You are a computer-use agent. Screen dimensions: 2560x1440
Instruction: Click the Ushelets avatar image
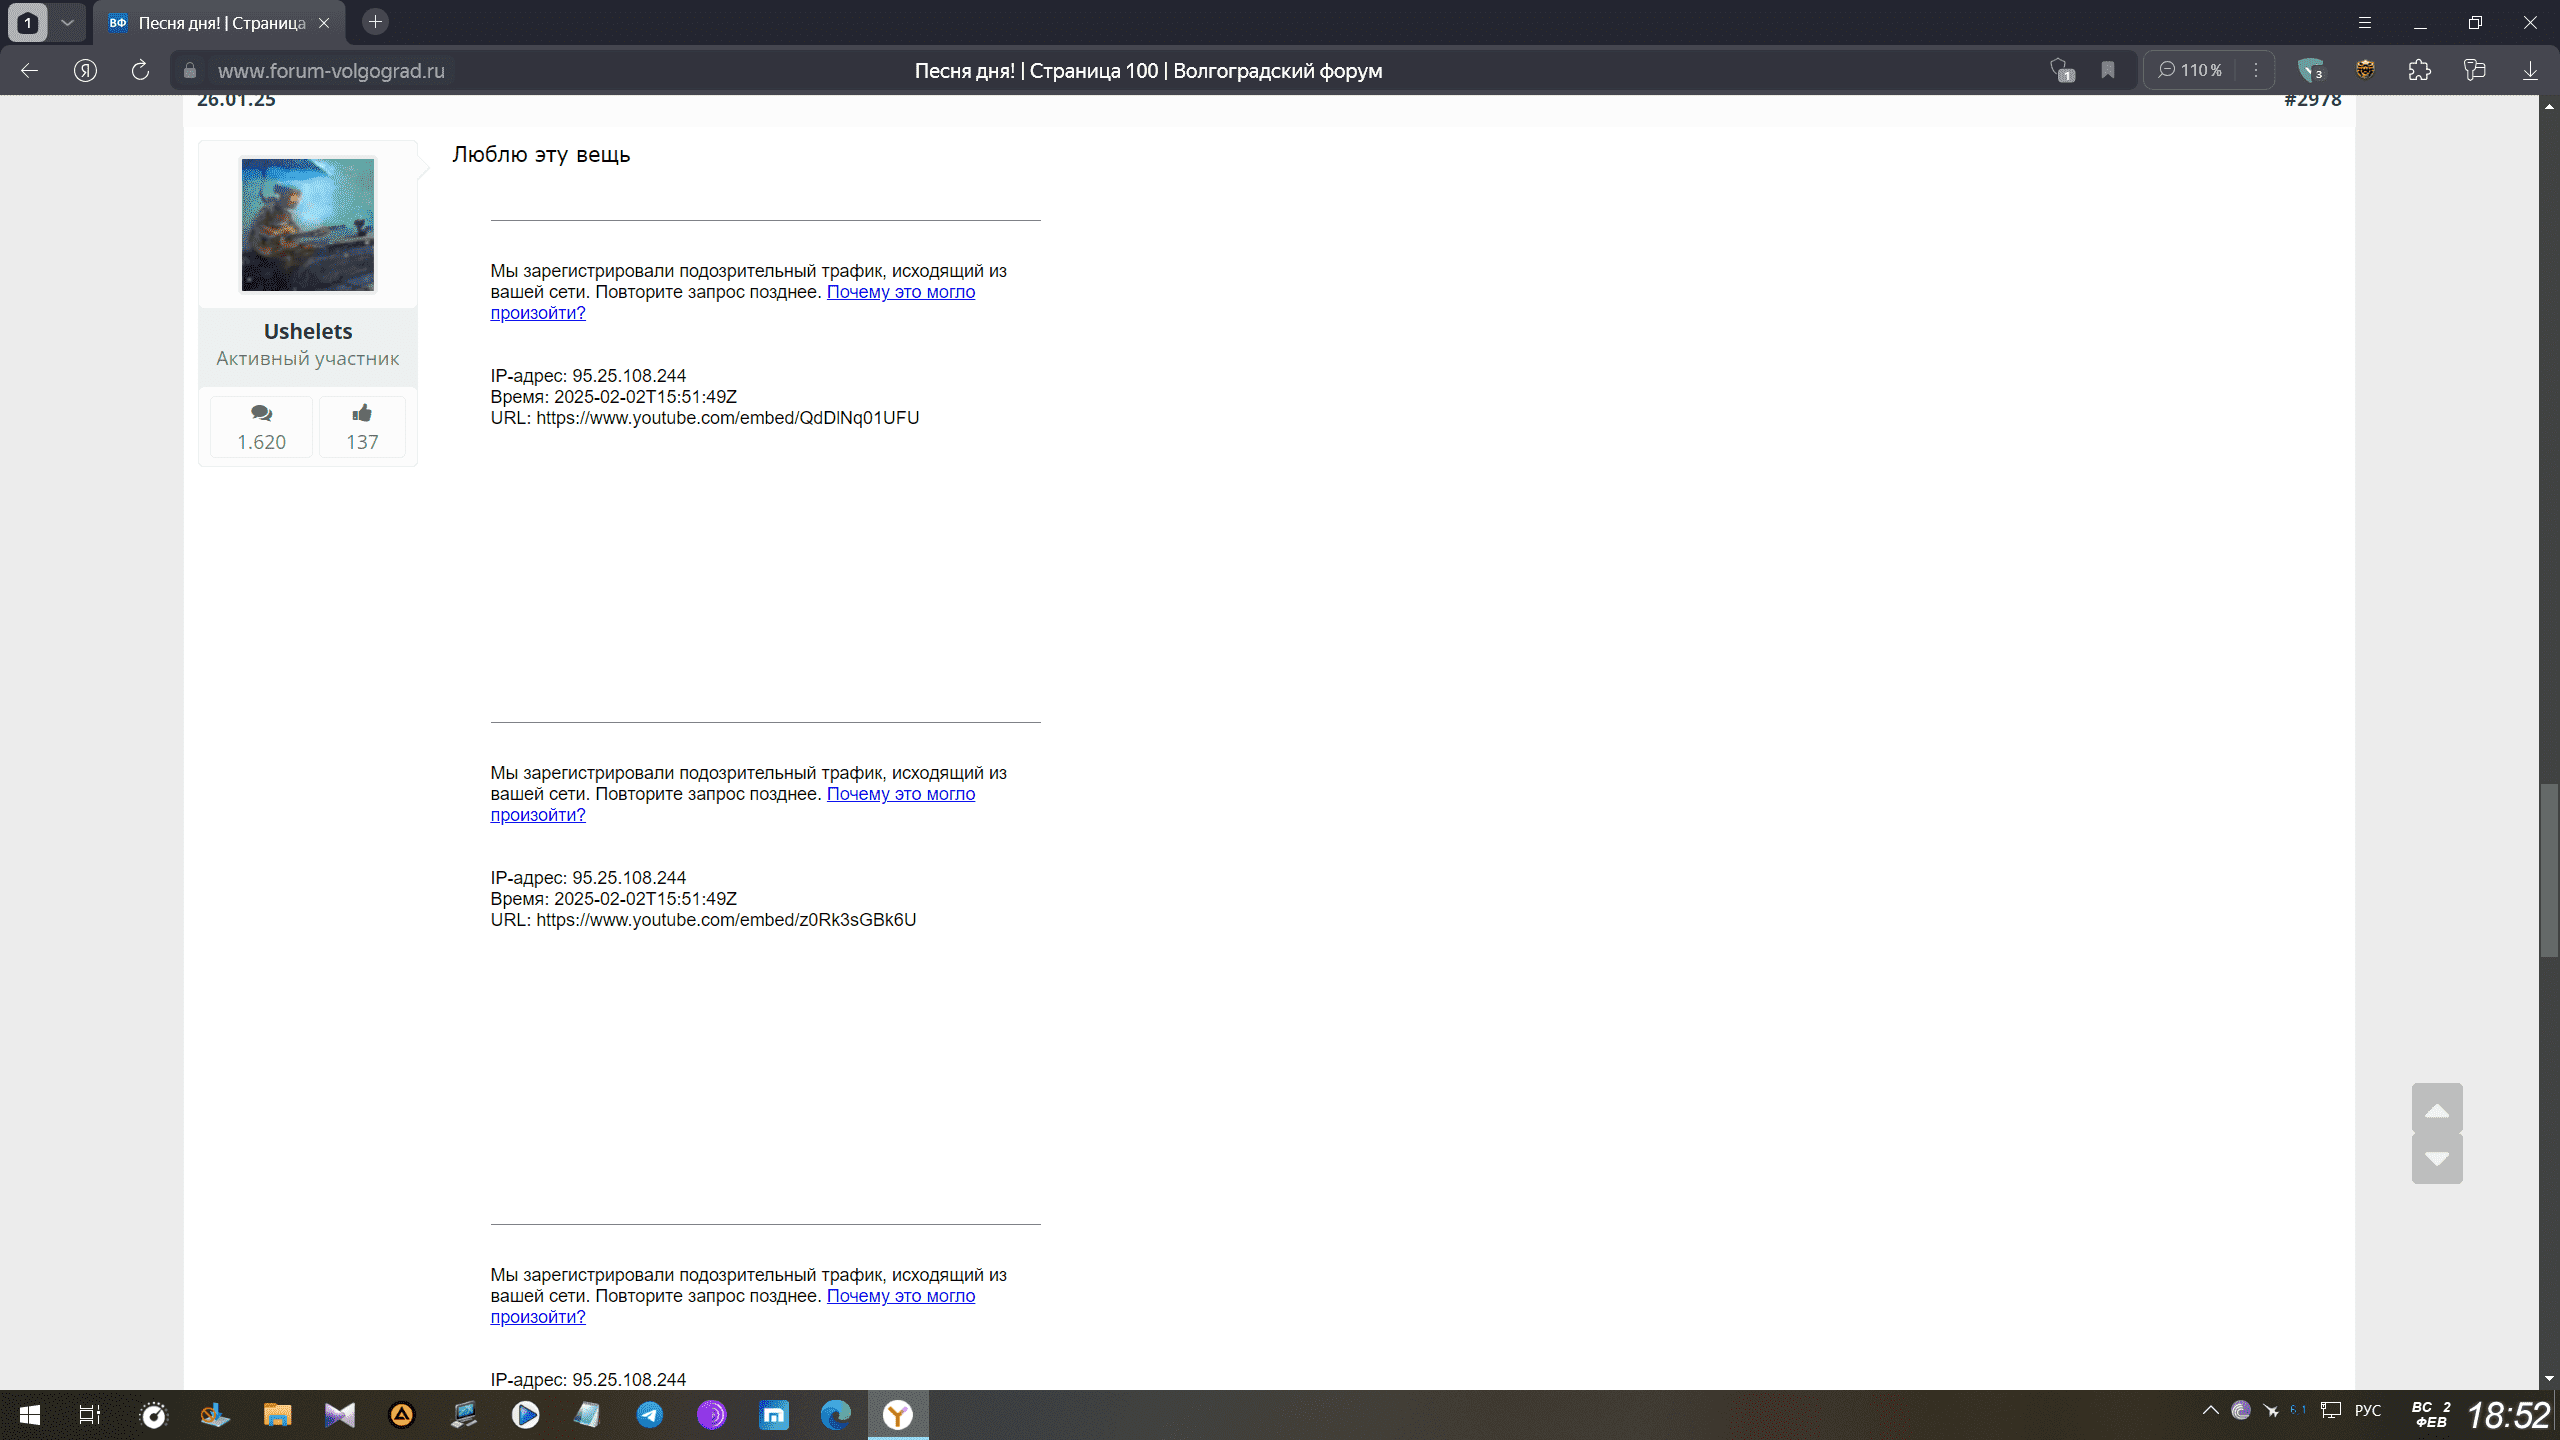click(307, 225)
